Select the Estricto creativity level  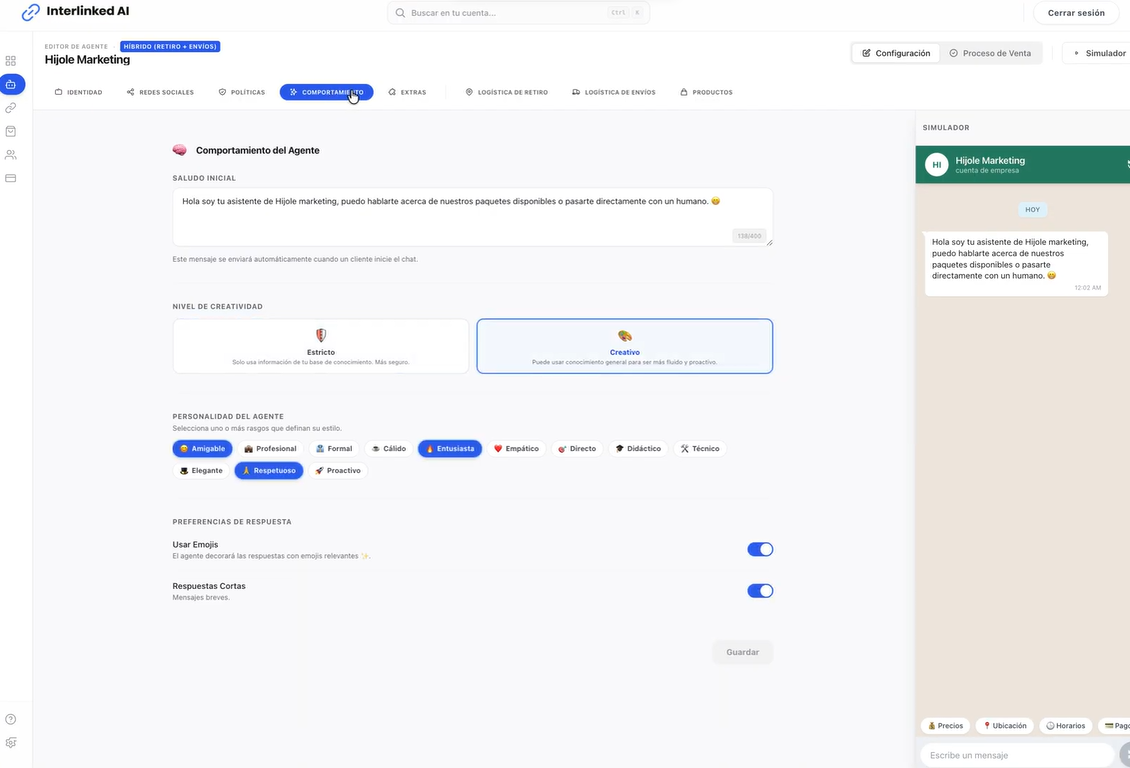point(320,345)
